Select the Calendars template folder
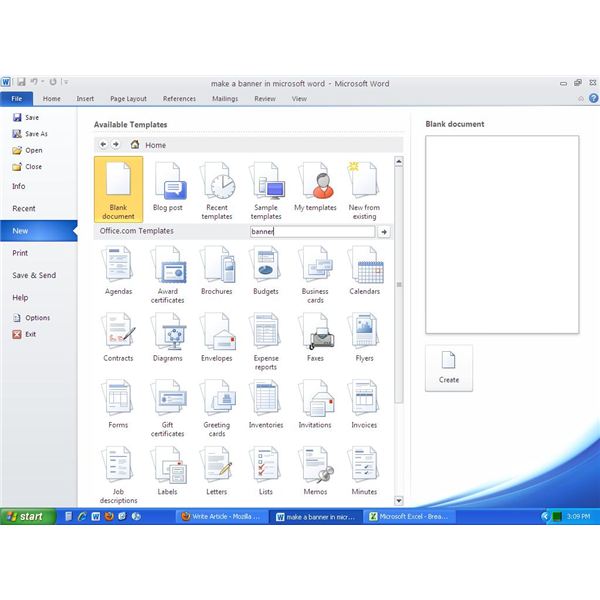Screen dimensions: 600x600 (364, 268)
